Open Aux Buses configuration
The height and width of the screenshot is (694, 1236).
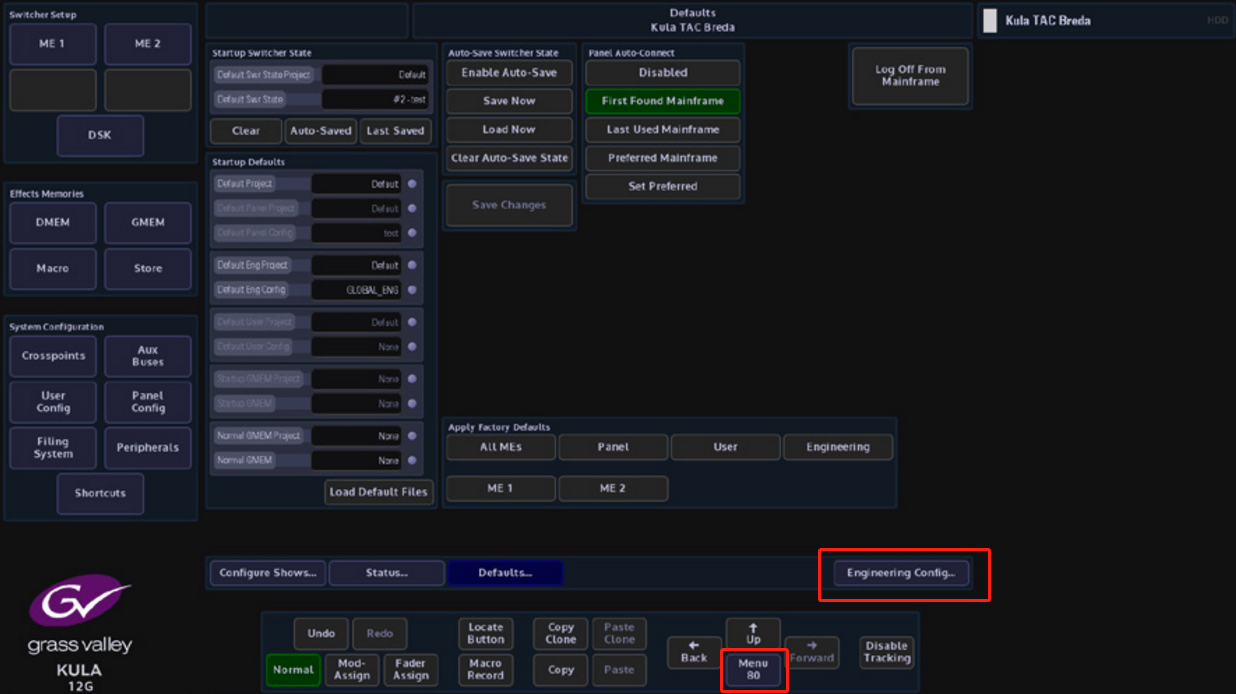(x=148, y=356)
